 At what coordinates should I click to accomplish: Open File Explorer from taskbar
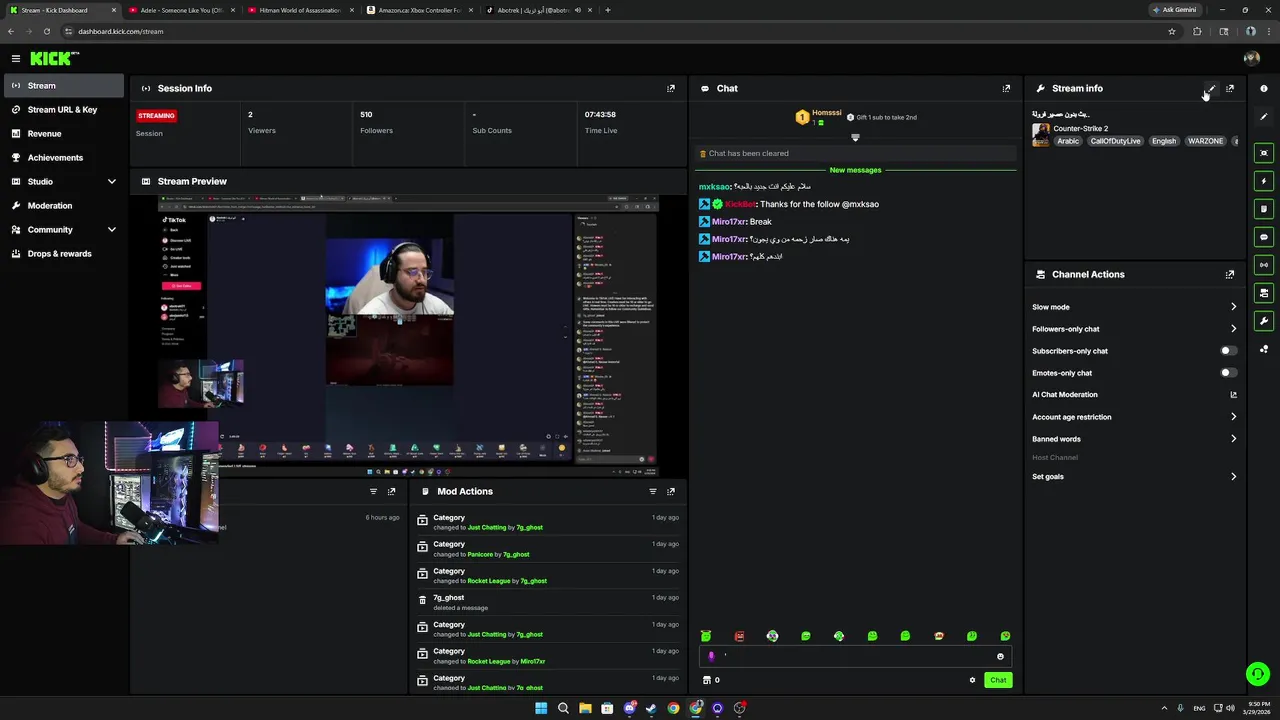[x=585, y=708]
